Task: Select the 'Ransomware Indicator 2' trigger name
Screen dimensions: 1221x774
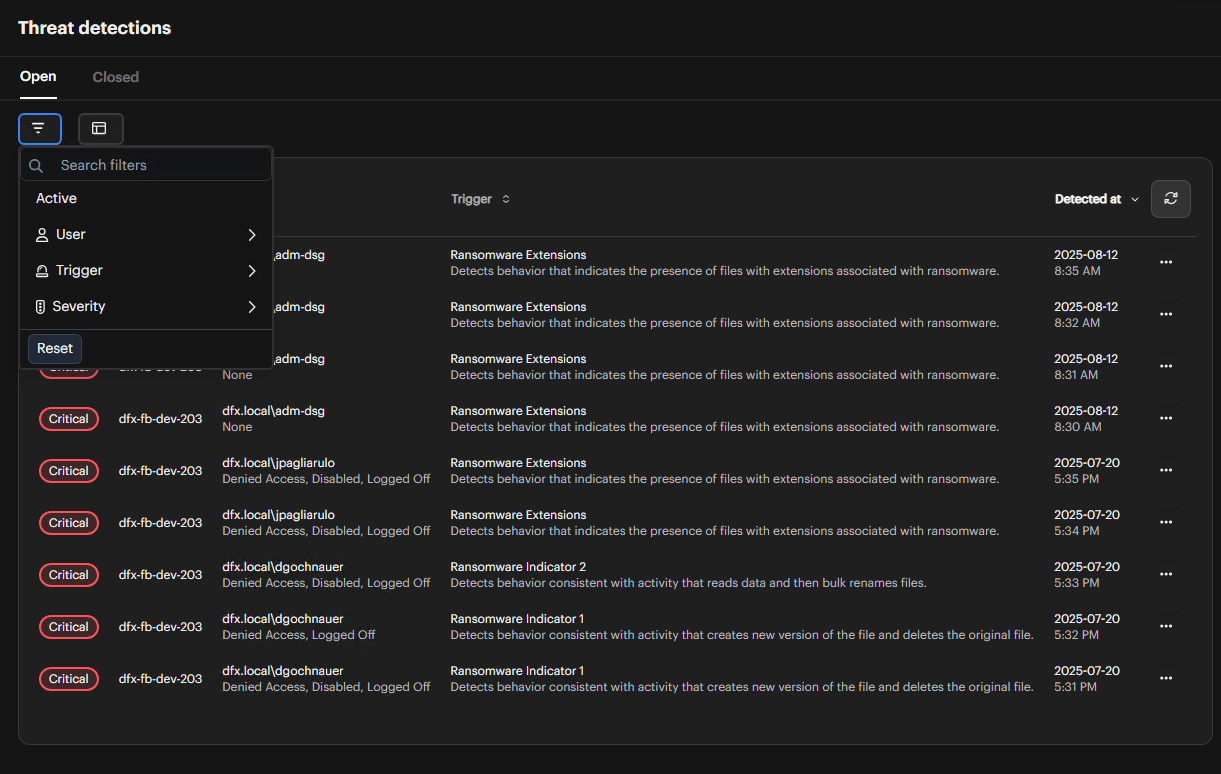Action: click(518, 567)
